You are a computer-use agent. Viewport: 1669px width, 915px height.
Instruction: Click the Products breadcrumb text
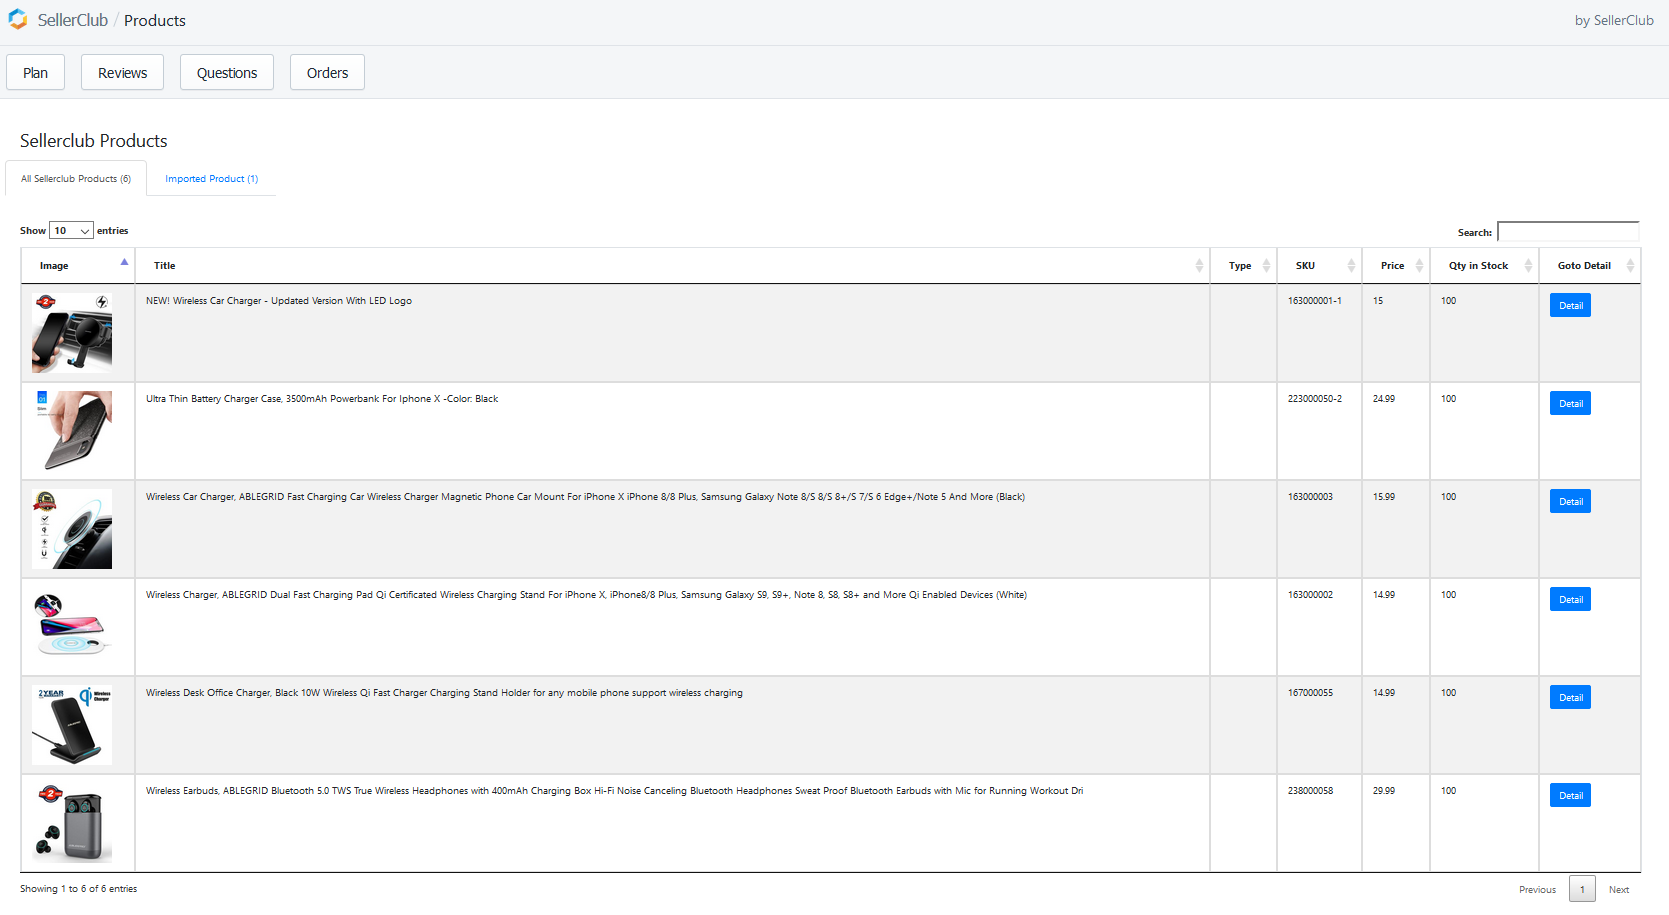pyautogui.click(x=155, y=20)
